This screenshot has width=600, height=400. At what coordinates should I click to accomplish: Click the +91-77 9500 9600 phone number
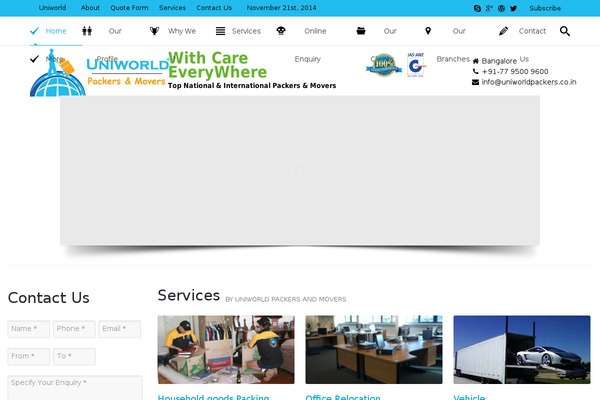coord(515,72)
